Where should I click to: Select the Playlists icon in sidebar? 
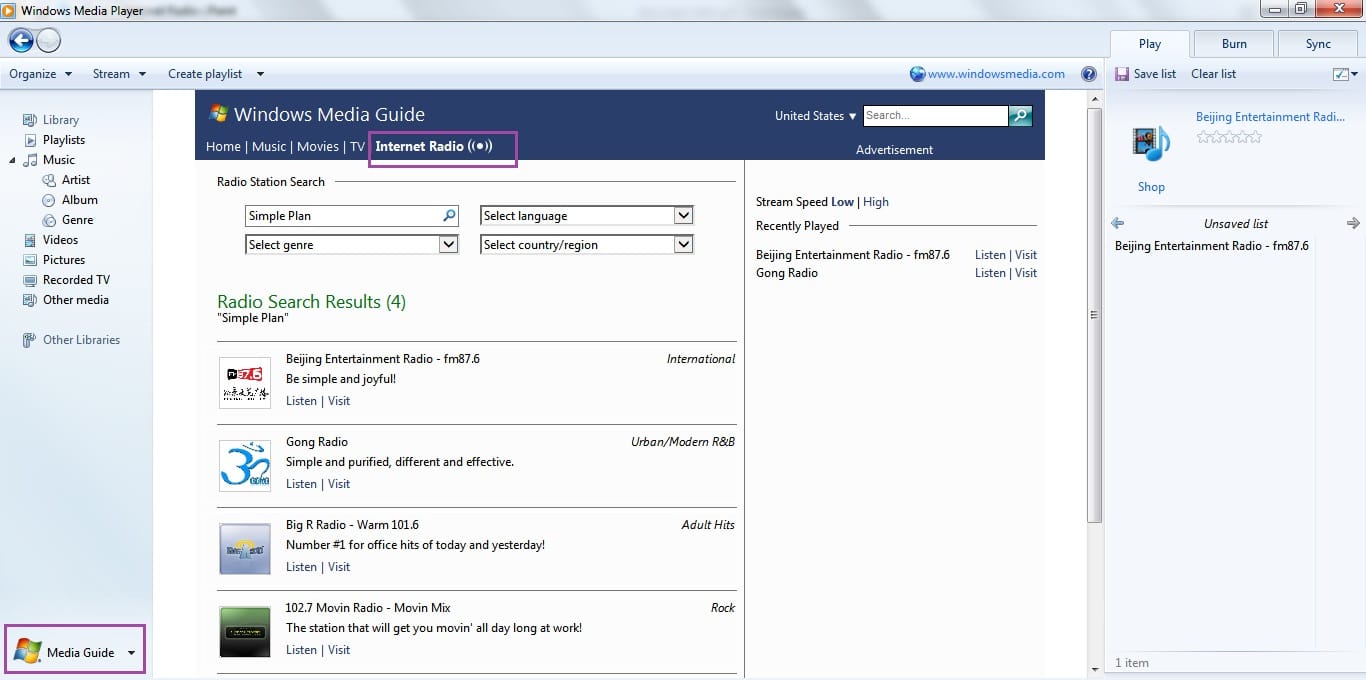30,140
